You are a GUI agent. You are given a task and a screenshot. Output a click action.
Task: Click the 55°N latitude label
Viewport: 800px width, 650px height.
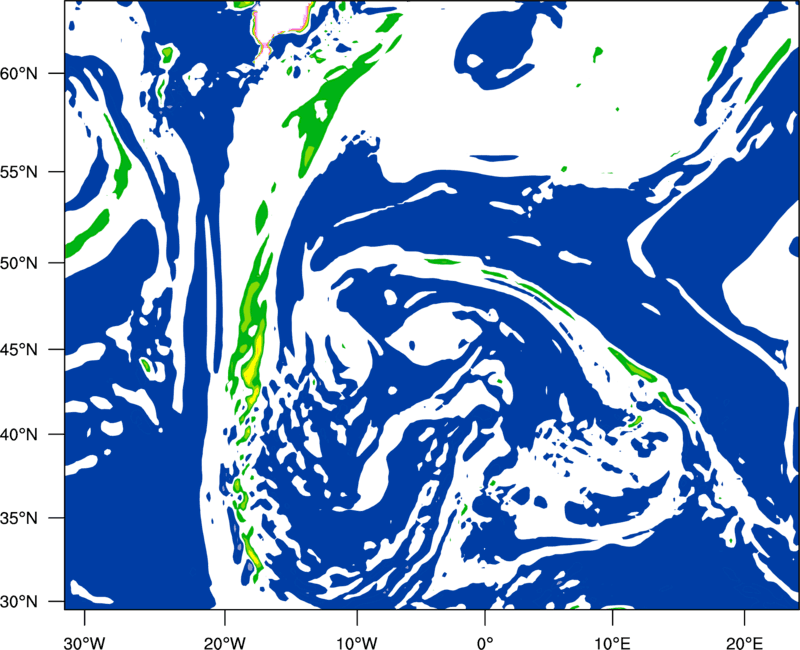tap(19, 172)
